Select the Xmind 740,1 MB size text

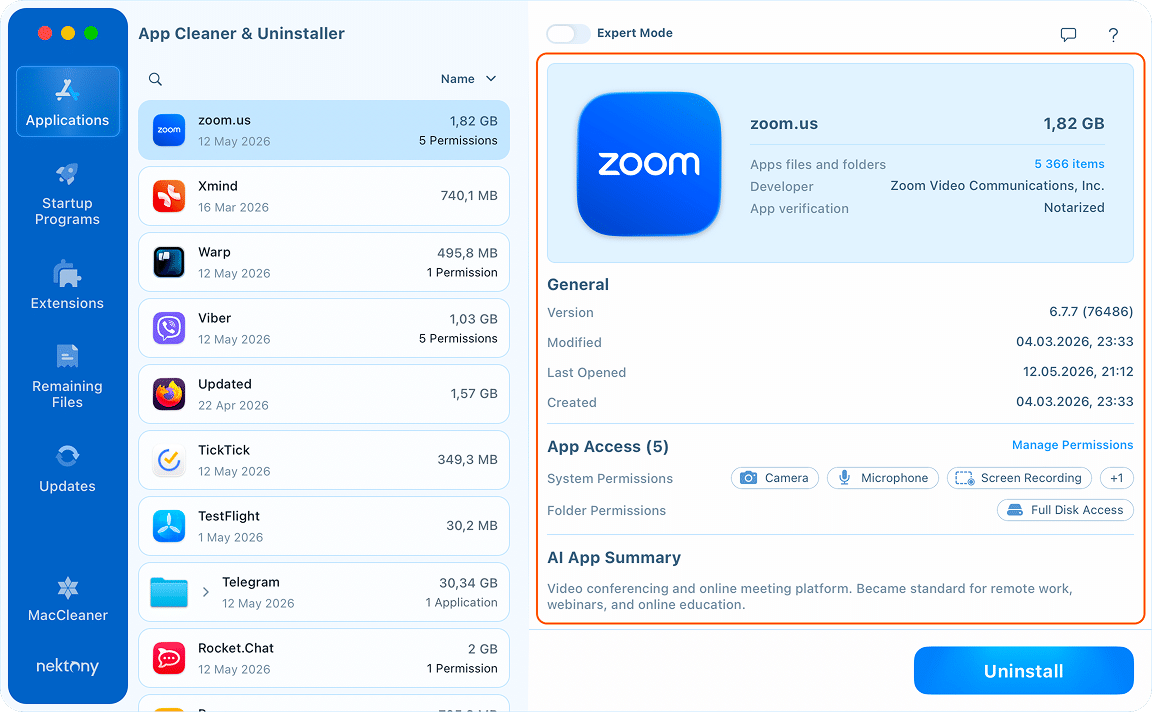point(469,196)
